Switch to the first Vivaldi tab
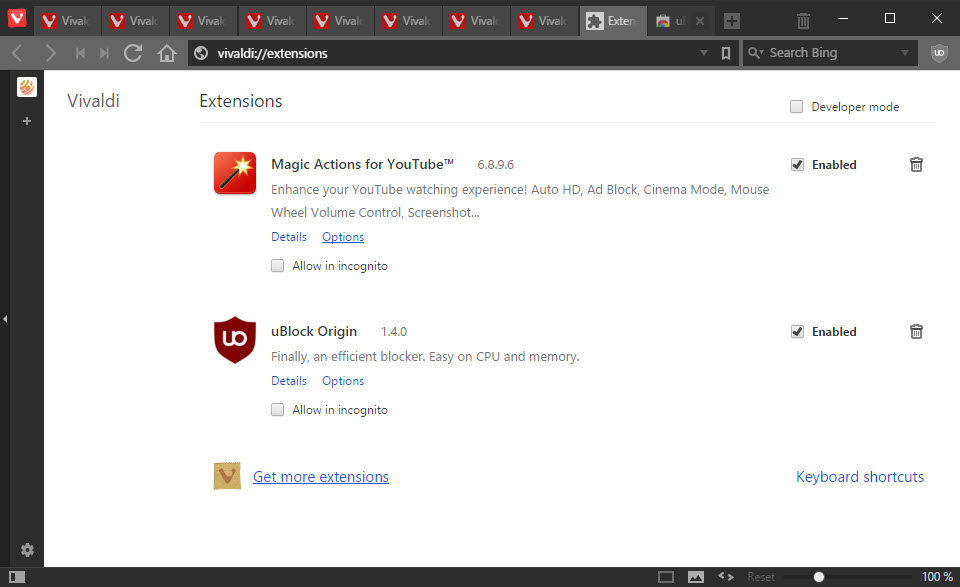 pos(65,21)
